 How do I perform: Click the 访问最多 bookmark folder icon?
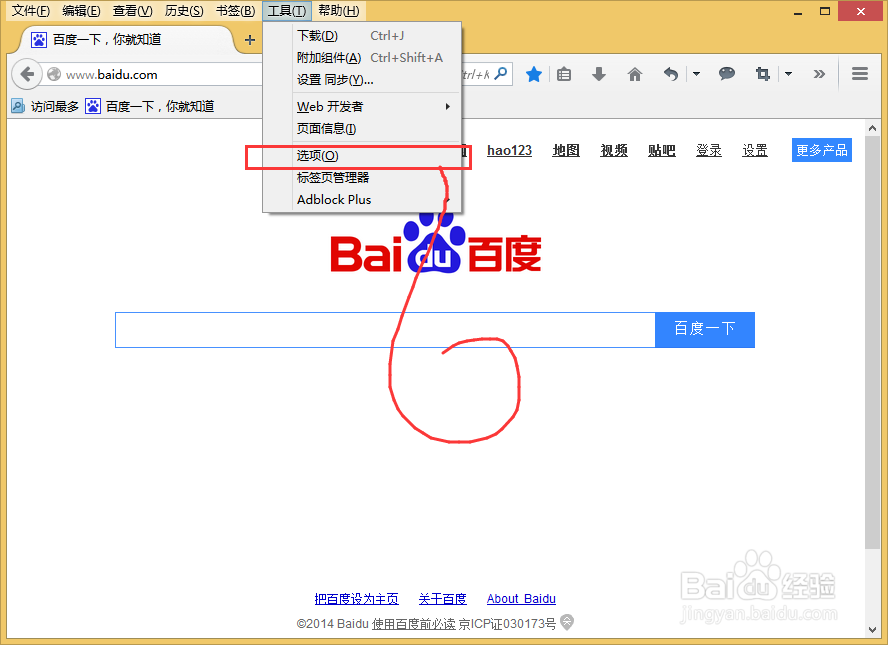(18, 106)
